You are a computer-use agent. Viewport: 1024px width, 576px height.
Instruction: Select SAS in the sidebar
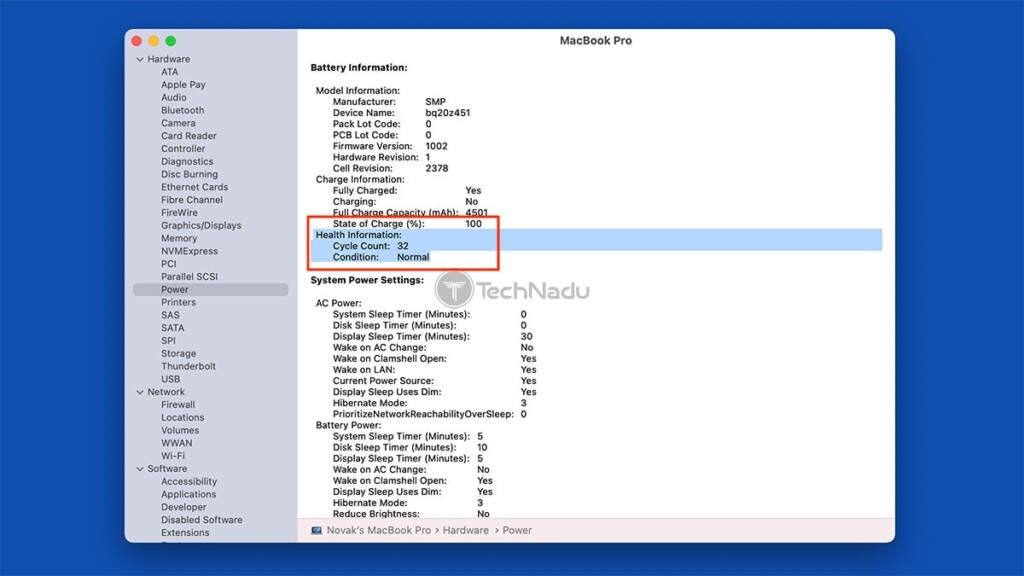[x=170, y=315]
